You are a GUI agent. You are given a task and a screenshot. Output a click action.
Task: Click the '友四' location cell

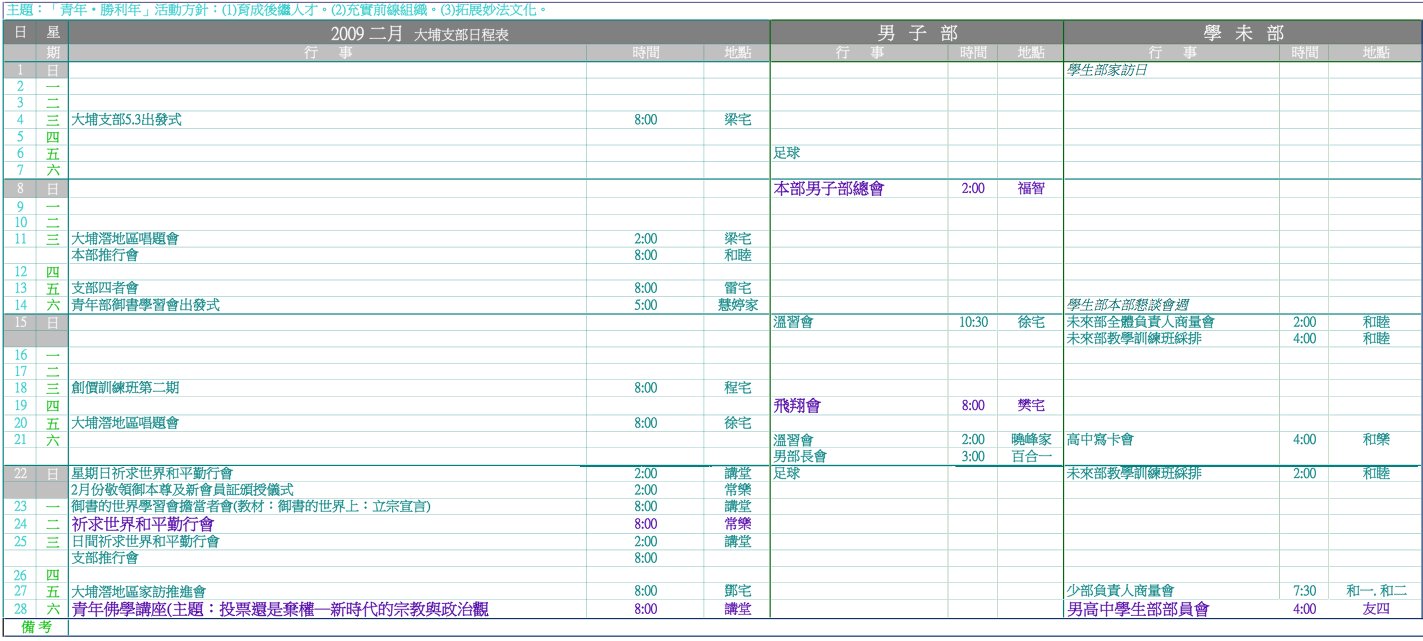[x=1376, y=608]
